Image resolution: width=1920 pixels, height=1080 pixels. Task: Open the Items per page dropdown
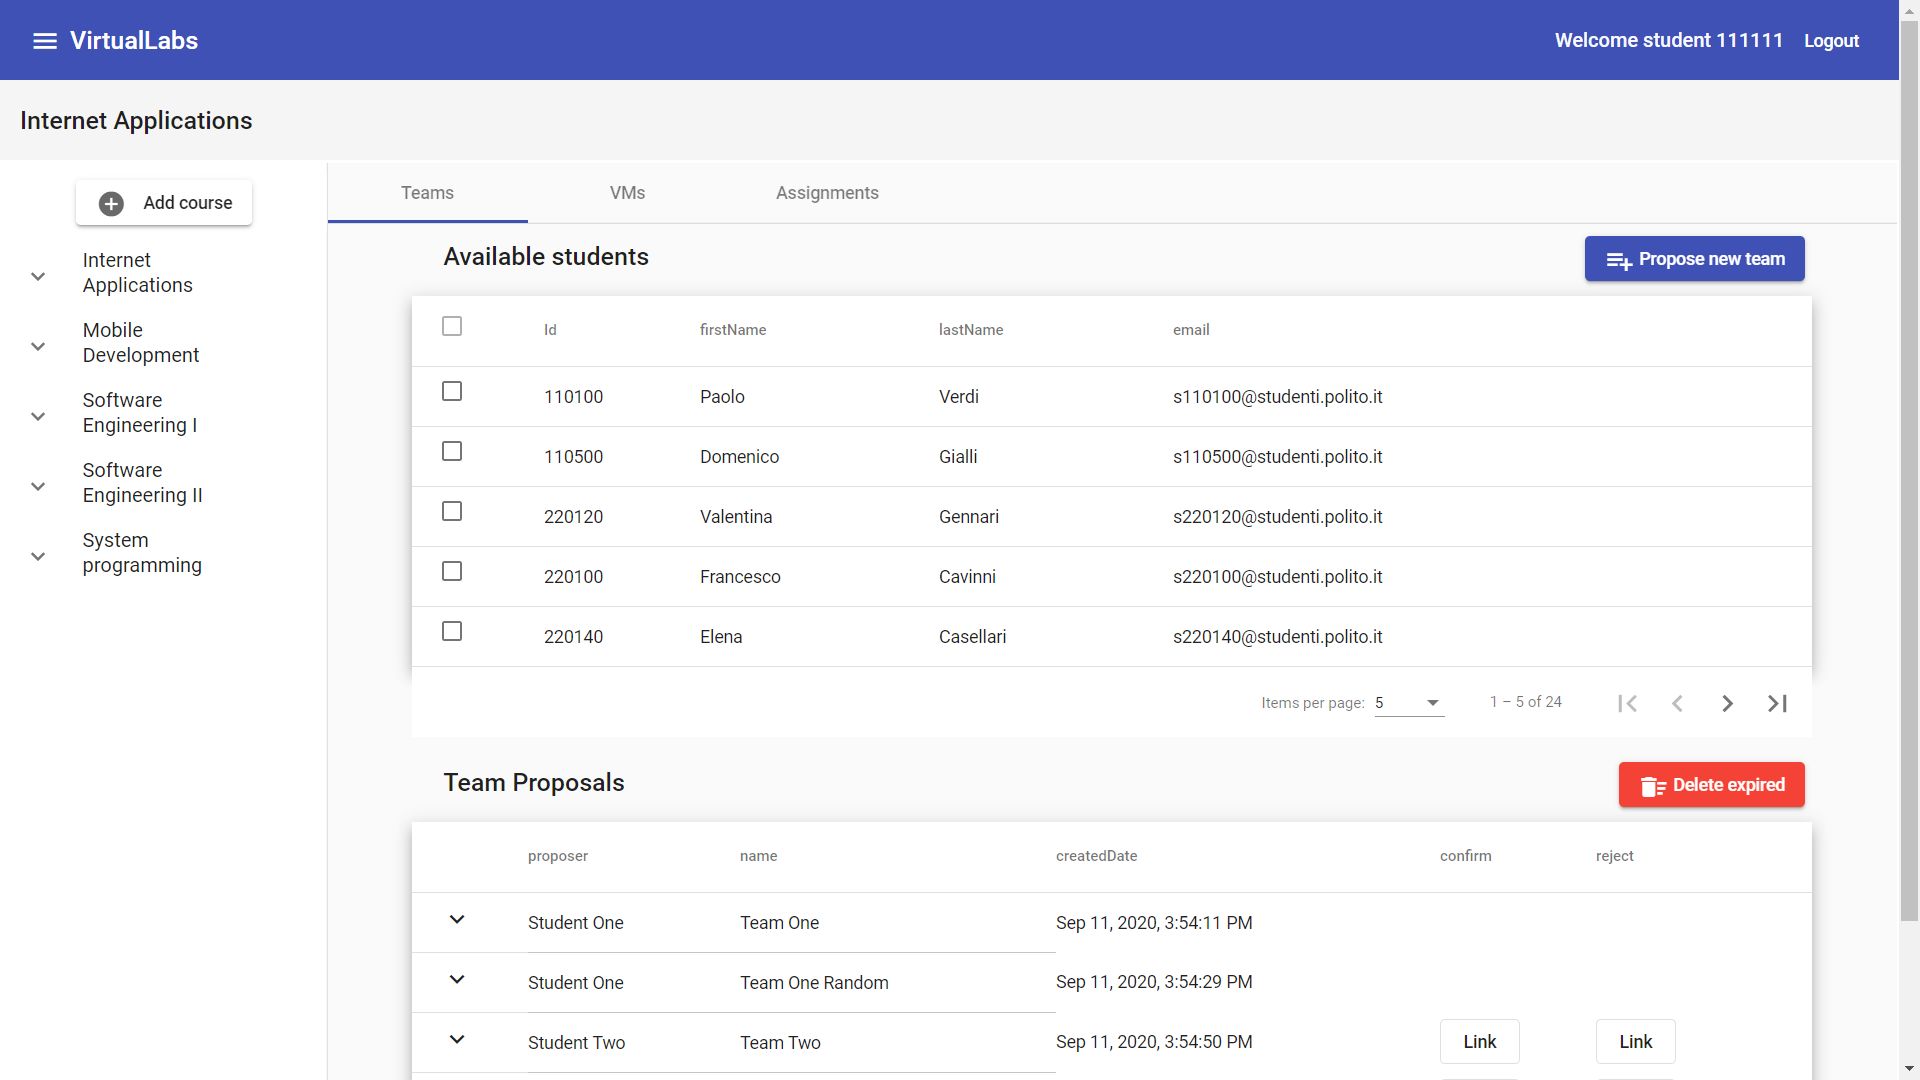(1408, 703)
